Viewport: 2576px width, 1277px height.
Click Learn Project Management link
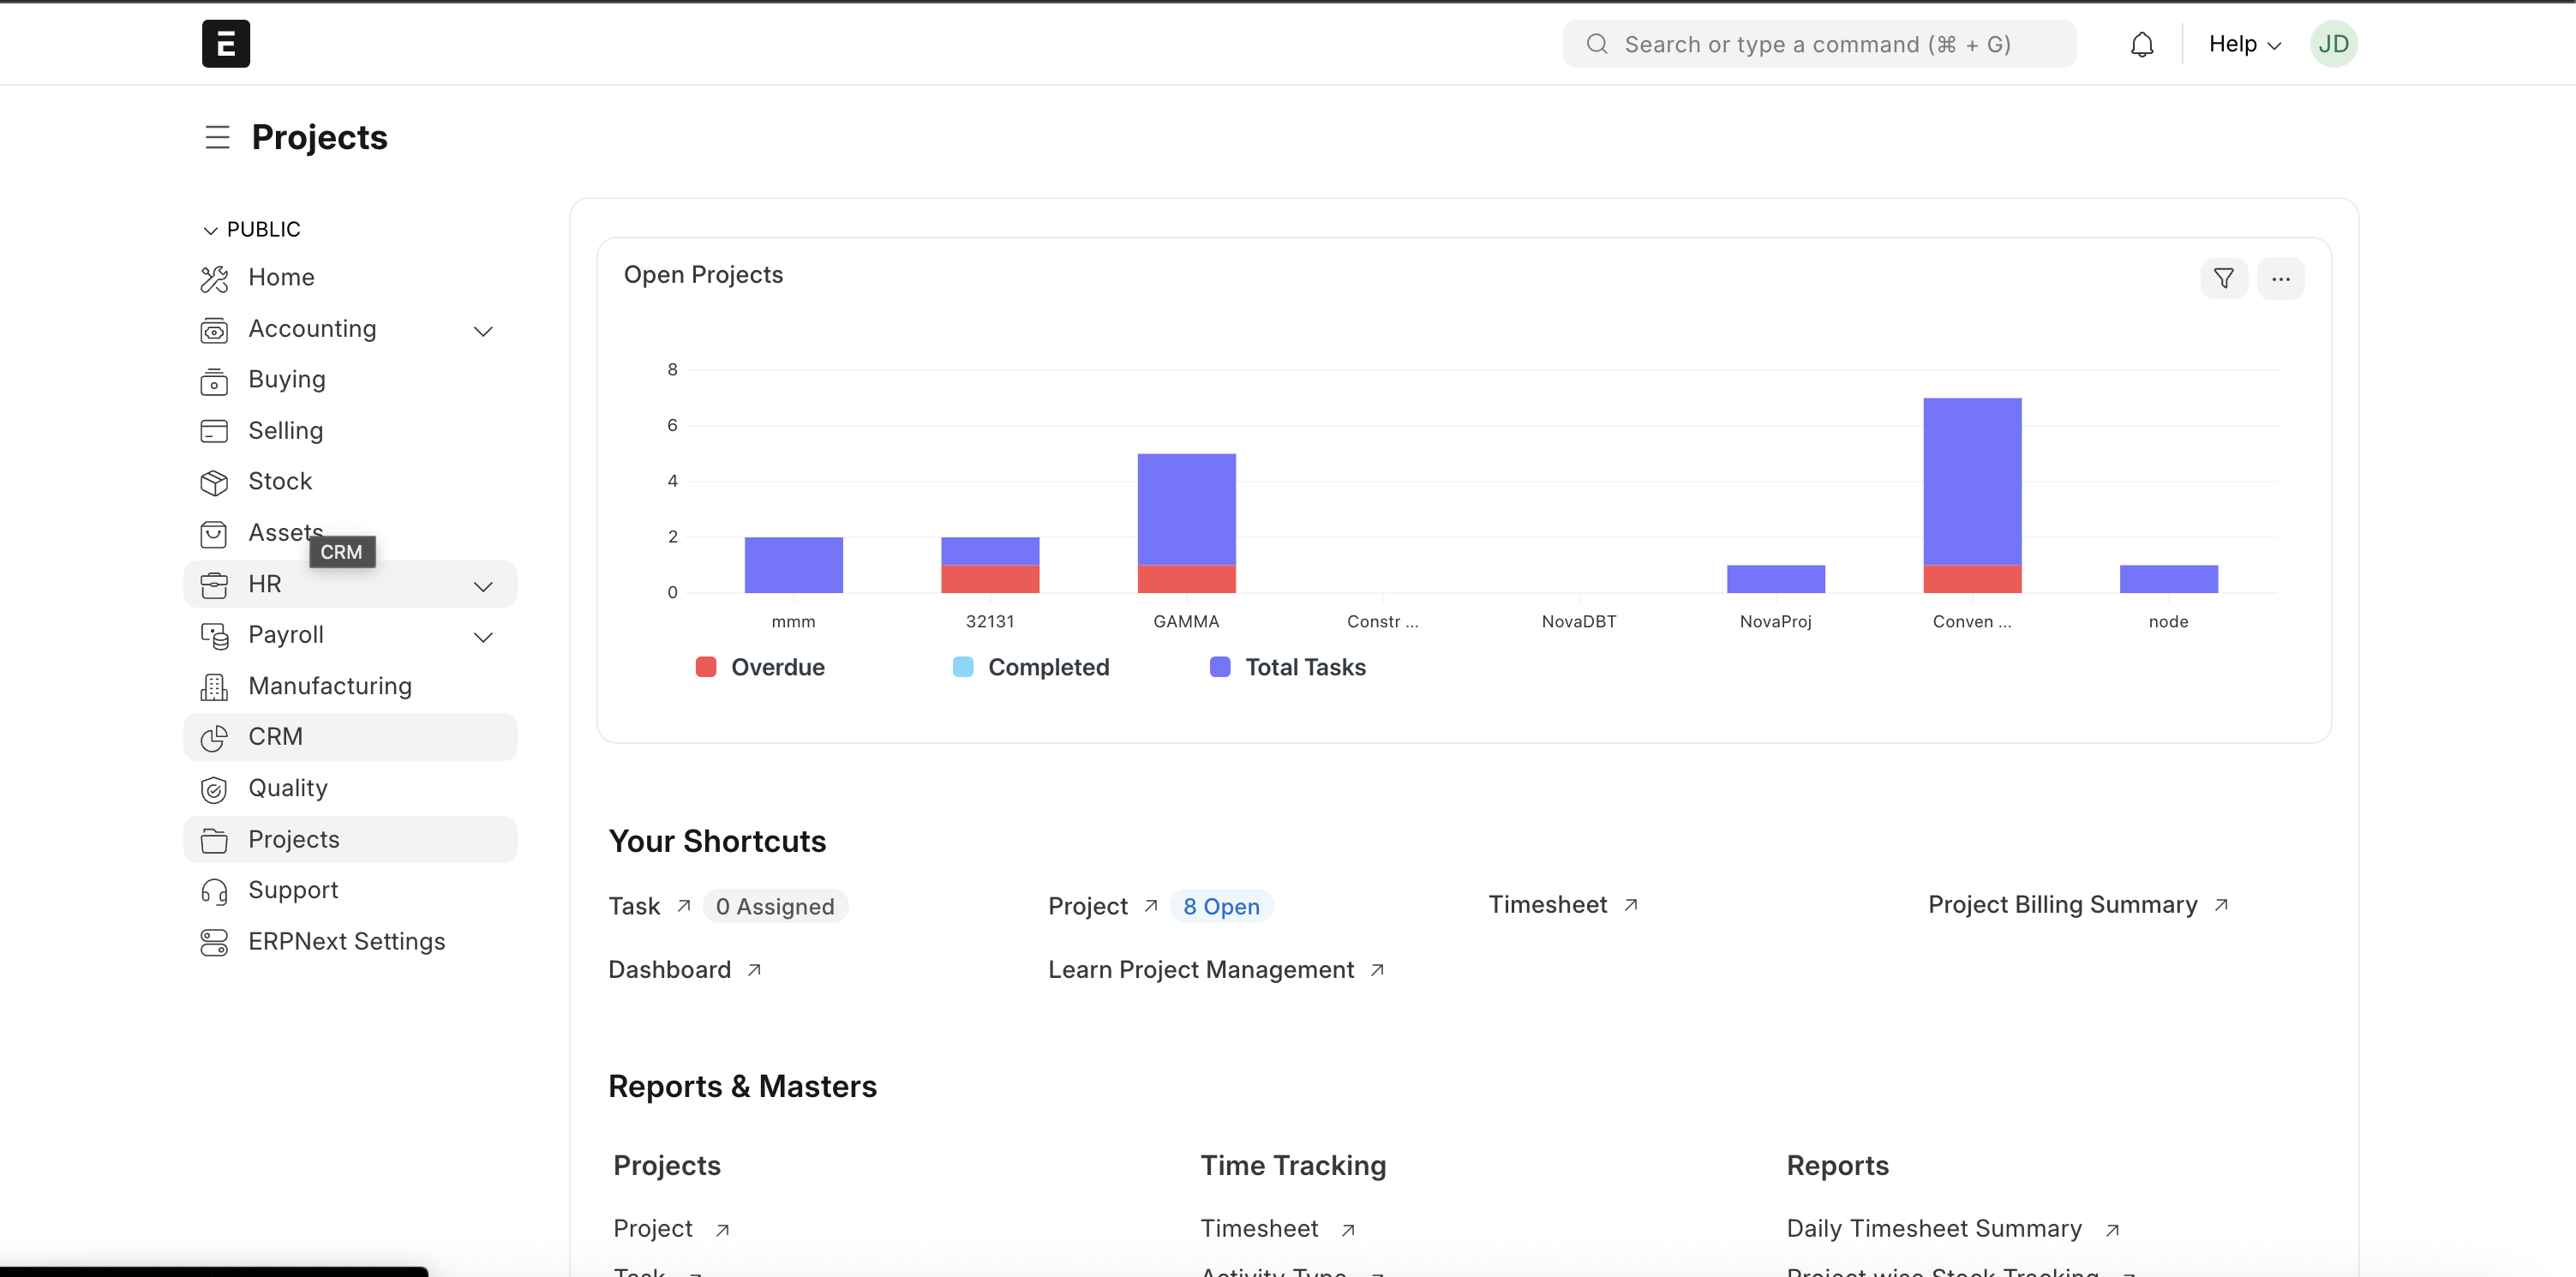pyautogui.click(x=1201, y=969)
